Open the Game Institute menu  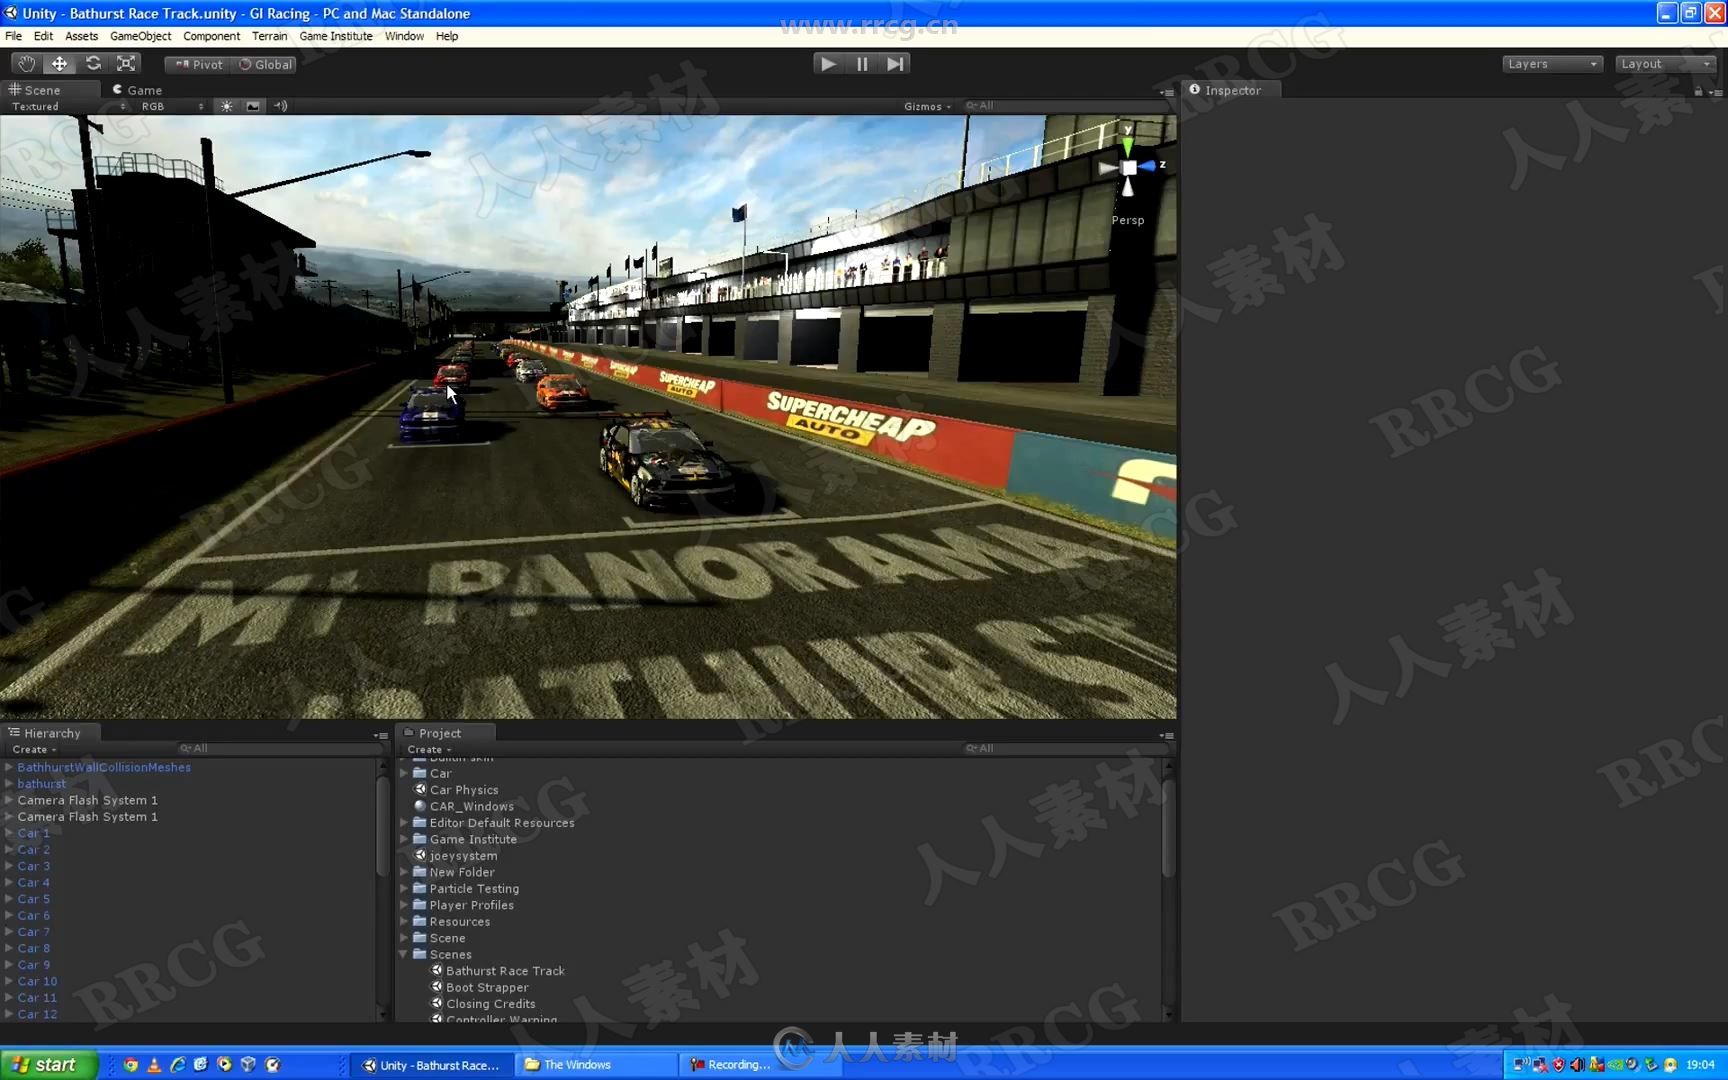[x=336, y=36]
